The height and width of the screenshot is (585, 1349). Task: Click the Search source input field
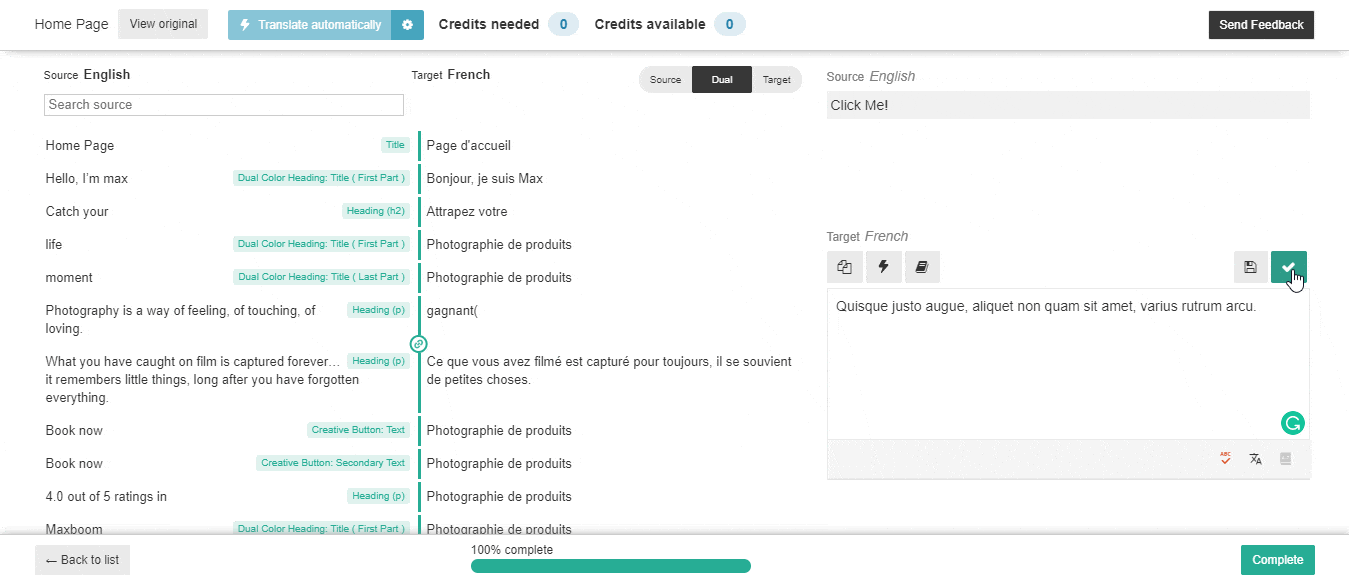click(x=223, y=105)
